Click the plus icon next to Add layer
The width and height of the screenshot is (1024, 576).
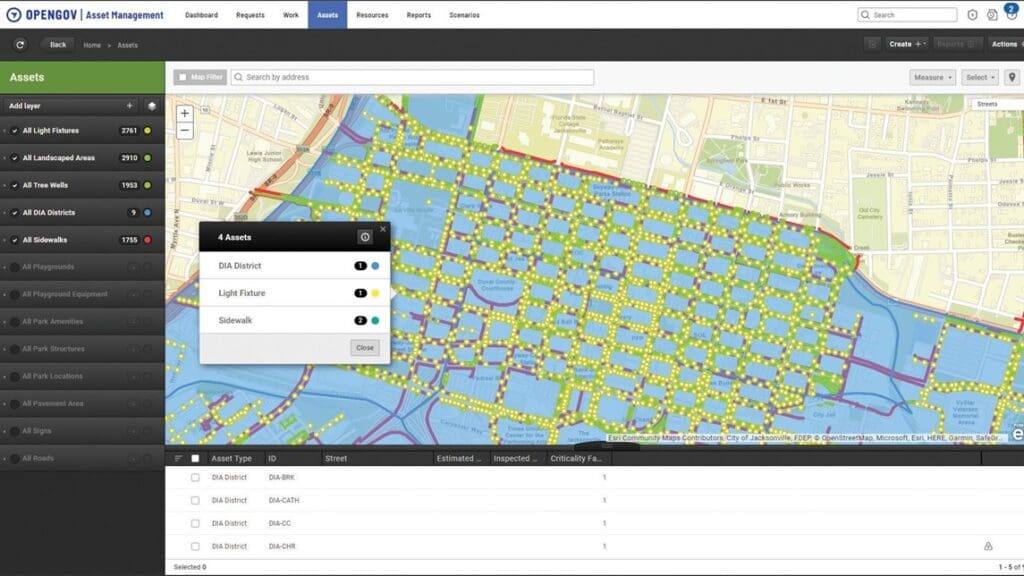coord(129,106)
